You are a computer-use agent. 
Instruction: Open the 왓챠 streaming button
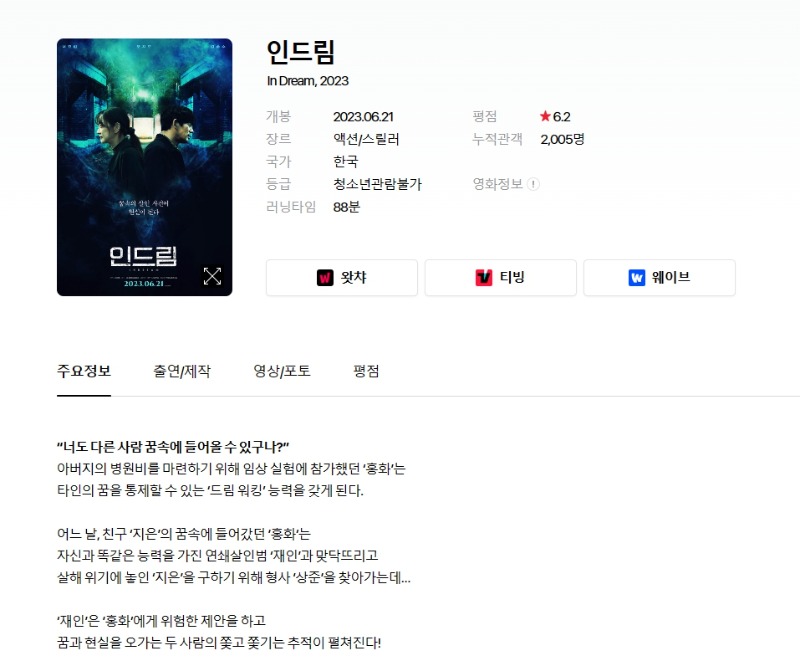tap(342, 277)
